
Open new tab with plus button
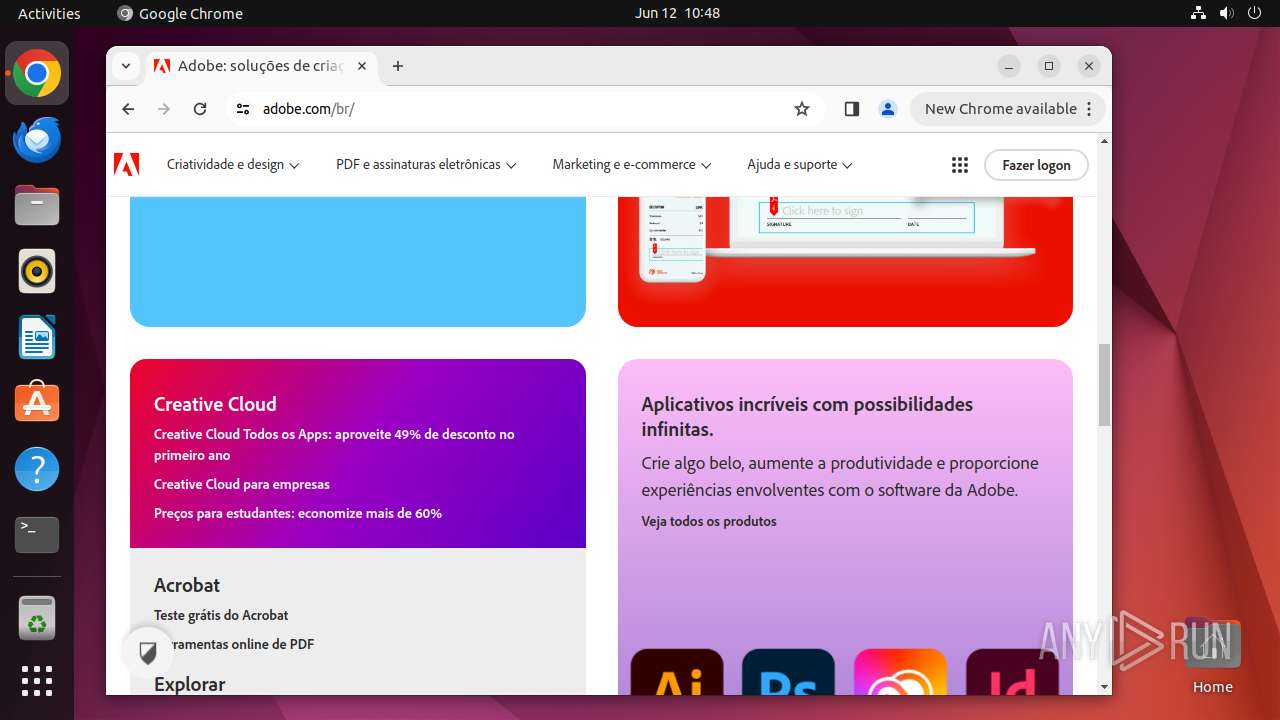398,66
